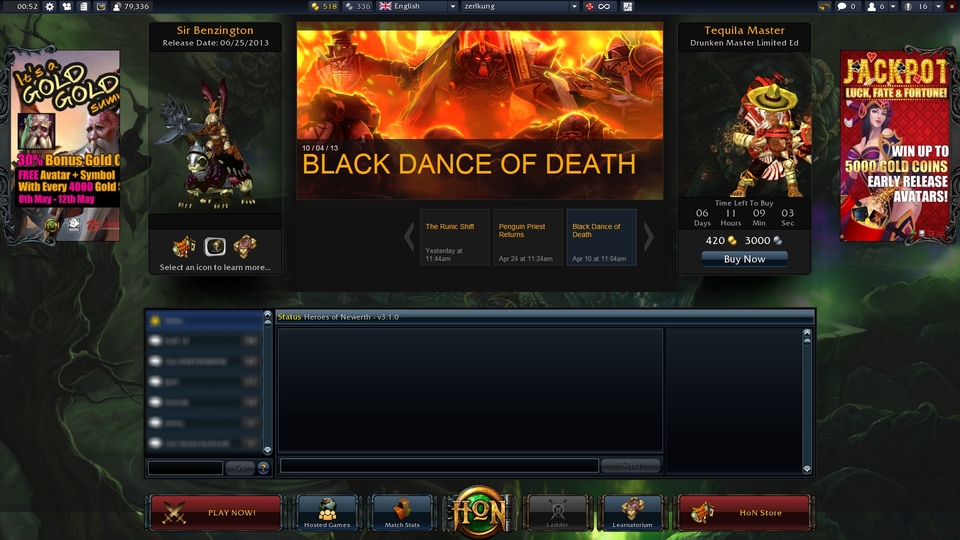Open the Ladder
The image size is (960, 540).
[x=557, y=512]
